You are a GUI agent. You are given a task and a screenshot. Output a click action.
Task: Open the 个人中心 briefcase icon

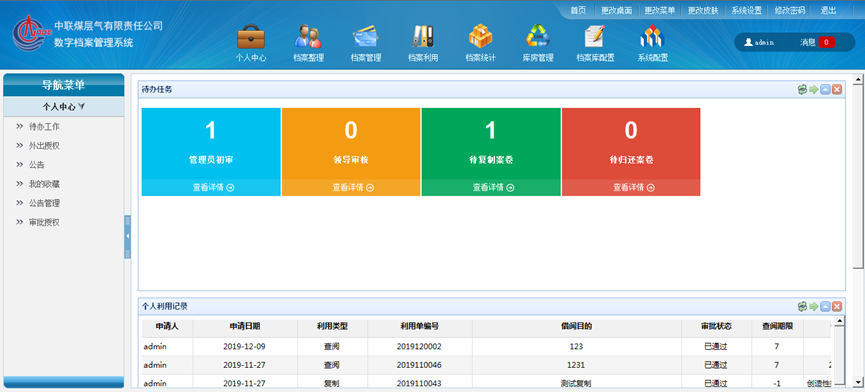(x=251, y=36)
